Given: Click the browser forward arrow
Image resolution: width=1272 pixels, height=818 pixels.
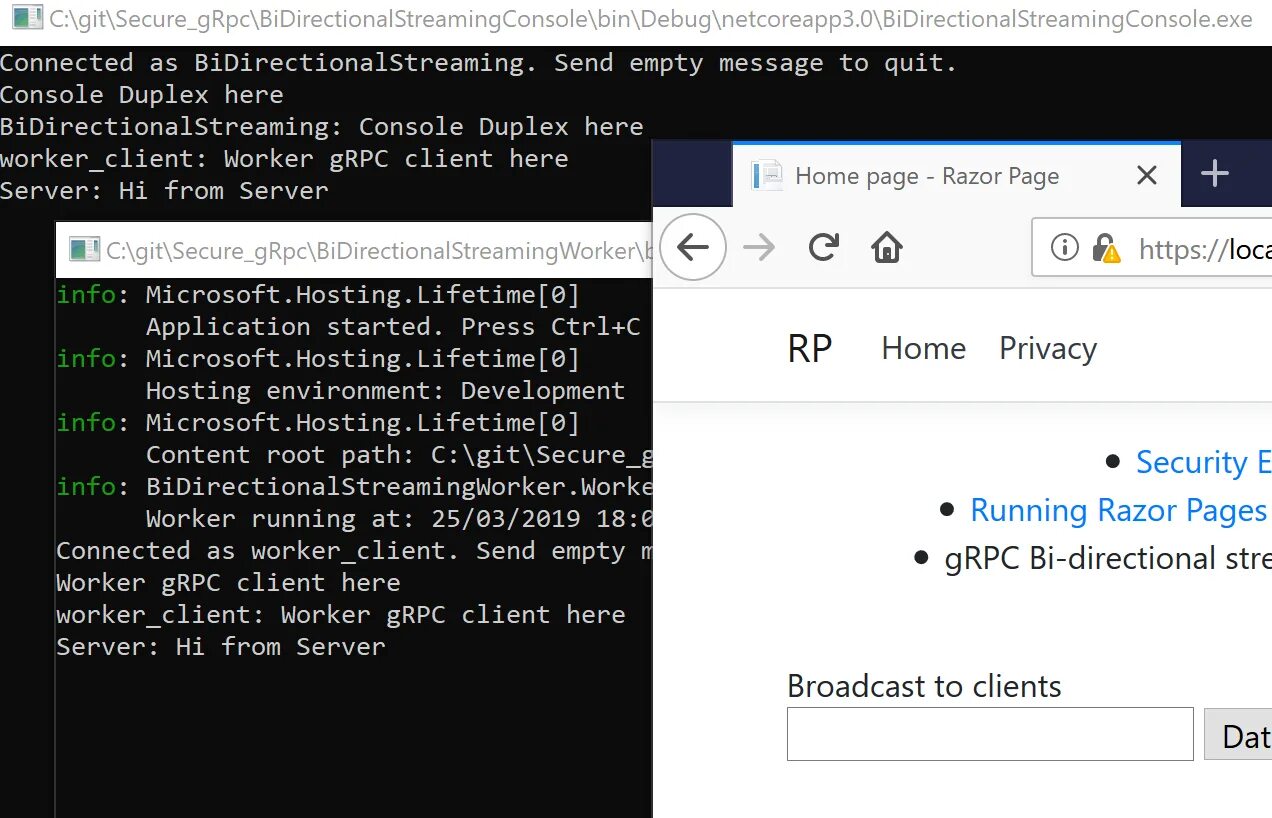Looking at the screenshot, I should (x=760, y=247).
